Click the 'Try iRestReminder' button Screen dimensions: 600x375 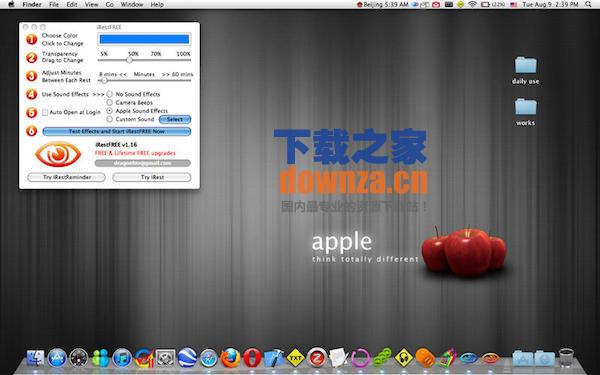pyautogui.click(x=67, y=177)
